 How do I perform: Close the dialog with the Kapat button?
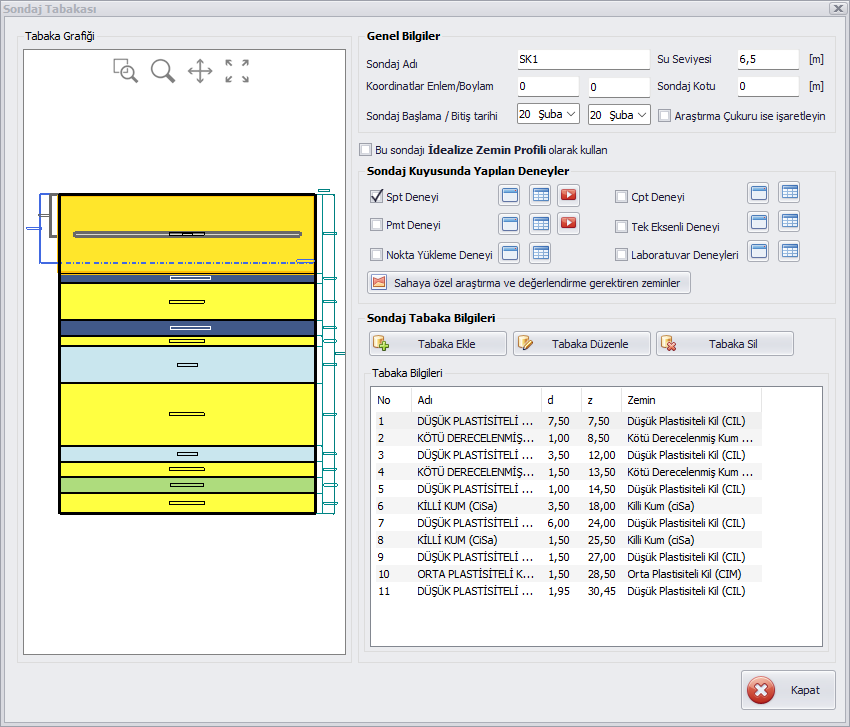[788, 690]
